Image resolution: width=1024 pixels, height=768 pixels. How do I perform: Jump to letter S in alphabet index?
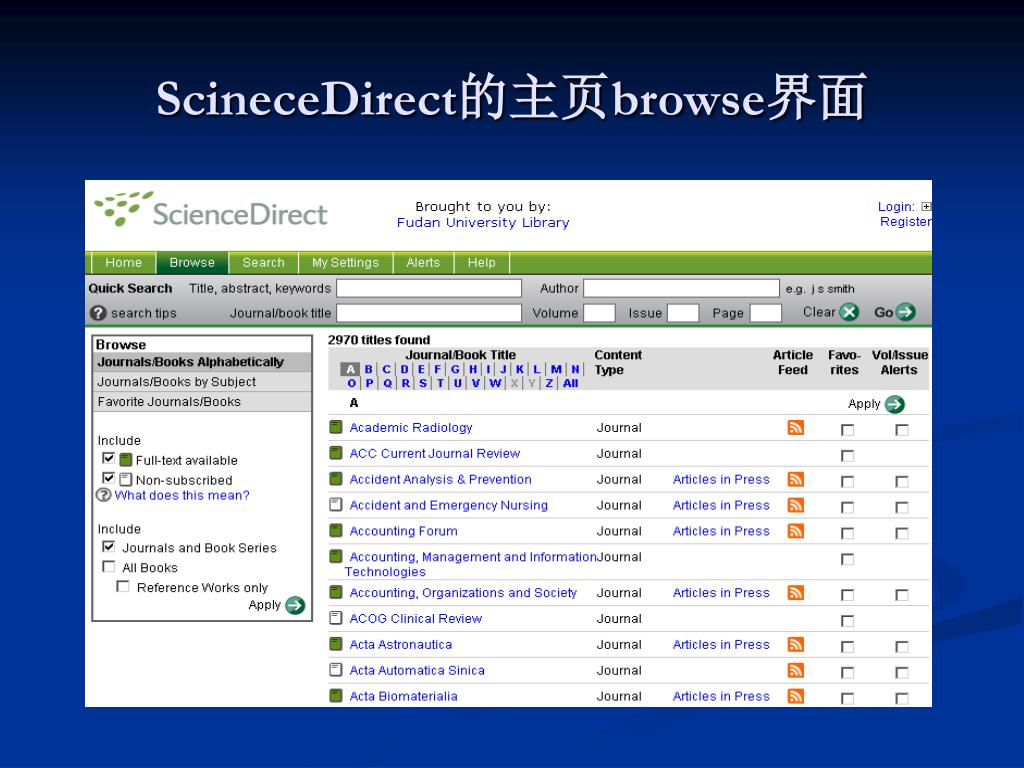(x=423, y=383)
